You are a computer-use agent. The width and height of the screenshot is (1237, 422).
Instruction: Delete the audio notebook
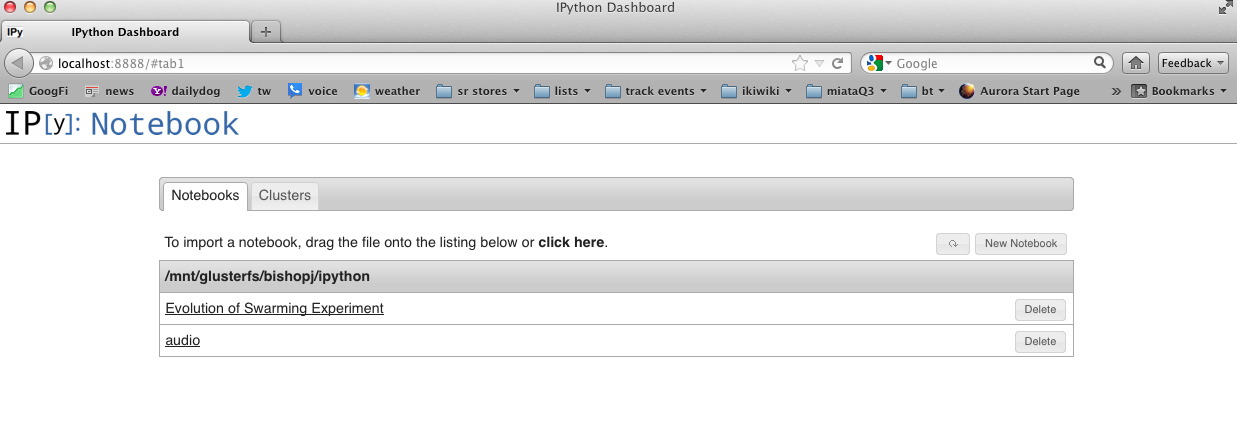click(x=1040, y=342)
